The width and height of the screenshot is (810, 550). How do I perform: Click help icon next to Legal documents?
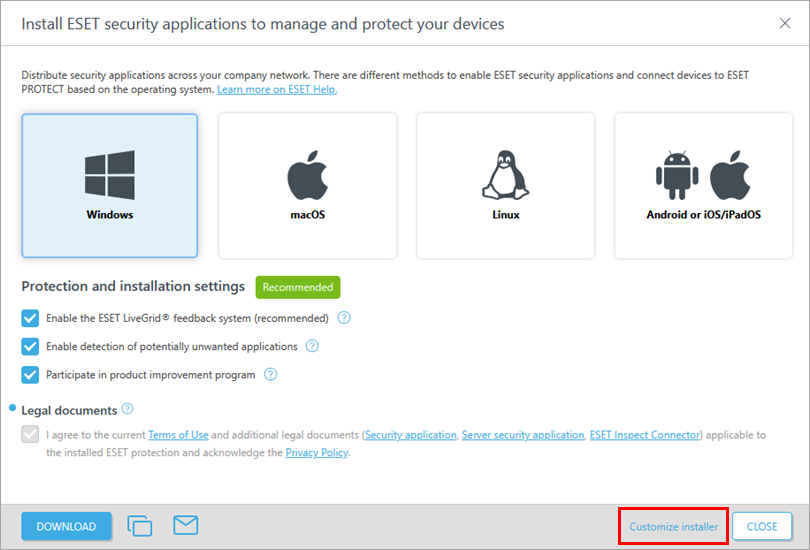(x=127, y=409)
